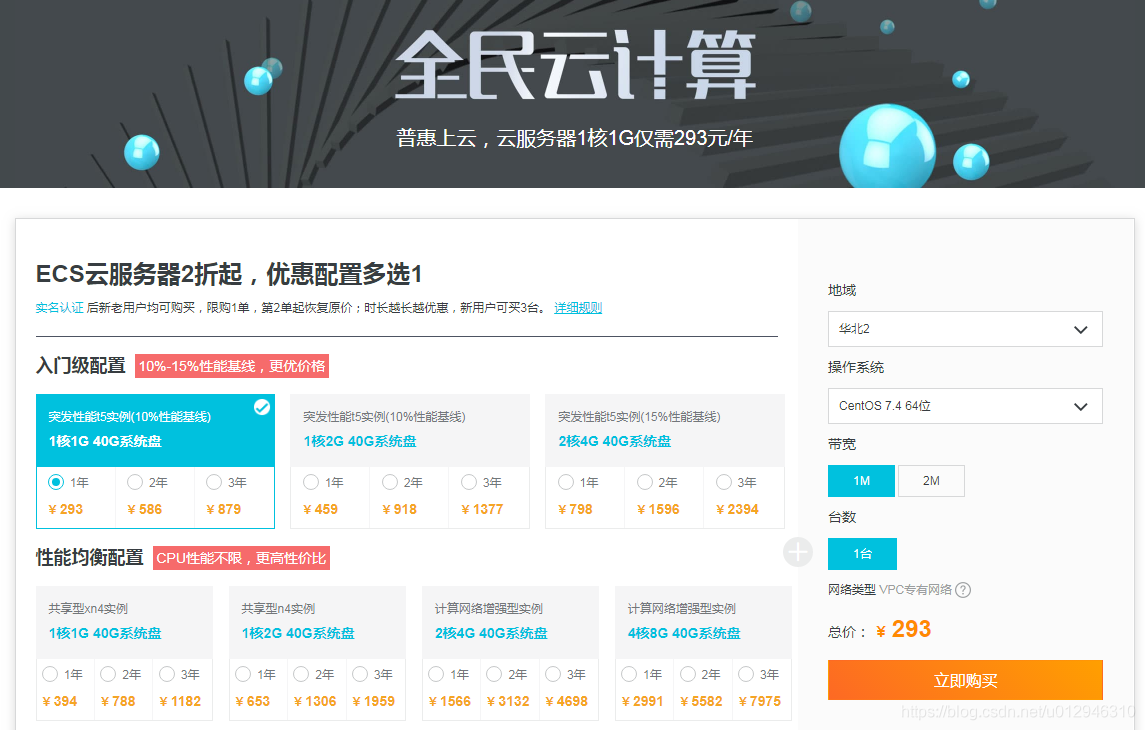Select 2年 radio priced ¥788
Image resolution: width=1145 pixels, height=730 pixels.
pyautogui.click(x=107, y=674)
